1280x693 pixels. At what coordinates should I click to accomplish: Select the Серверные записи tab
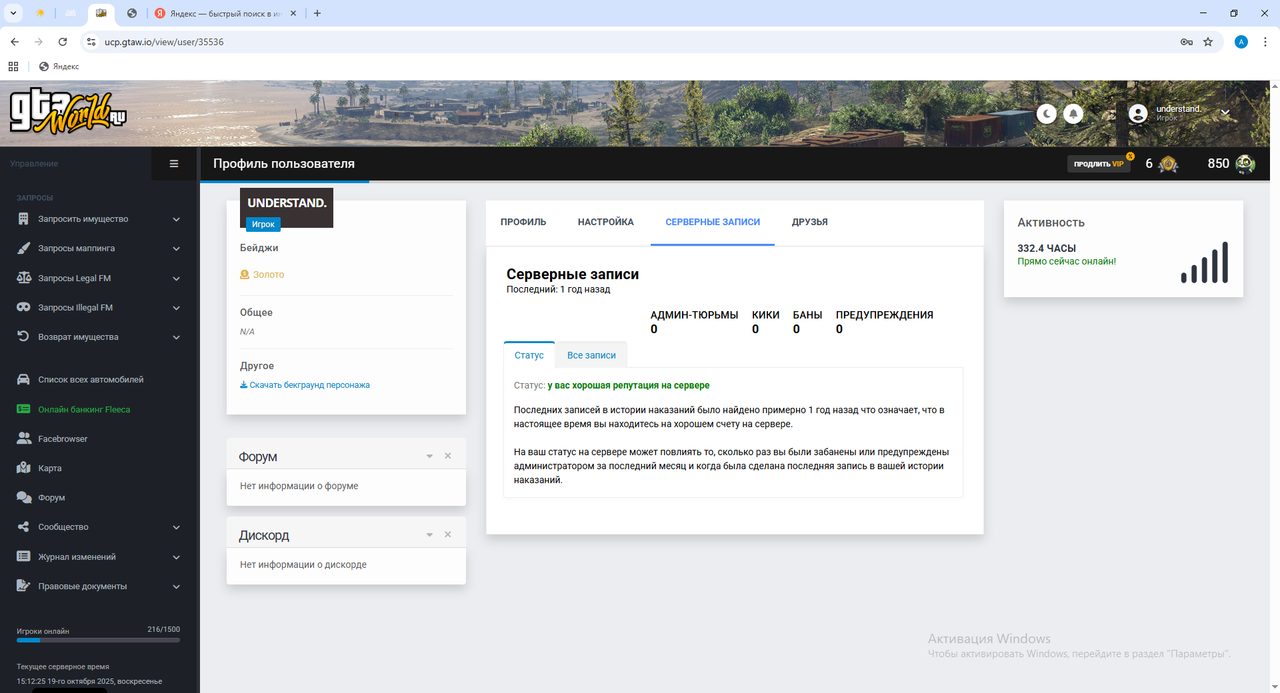(713, 222)
